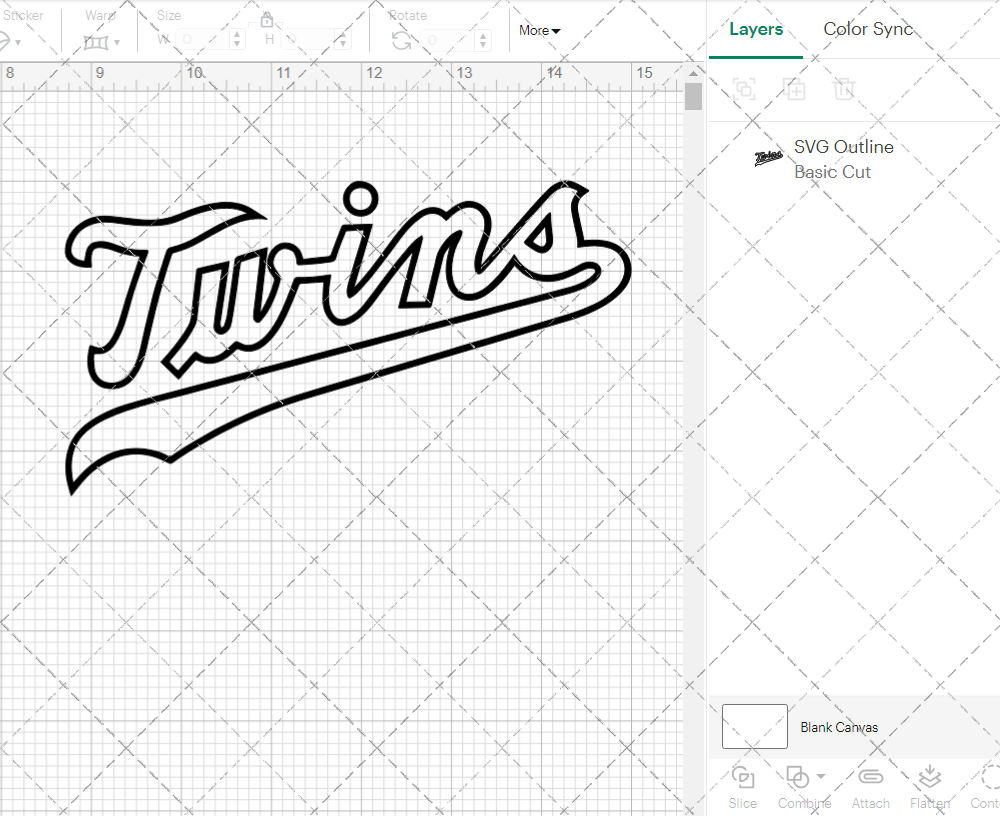This screenshot has height=816, width=1000.
Task: Click the Width stepper arrows
Action: click(x=237, y=40)
